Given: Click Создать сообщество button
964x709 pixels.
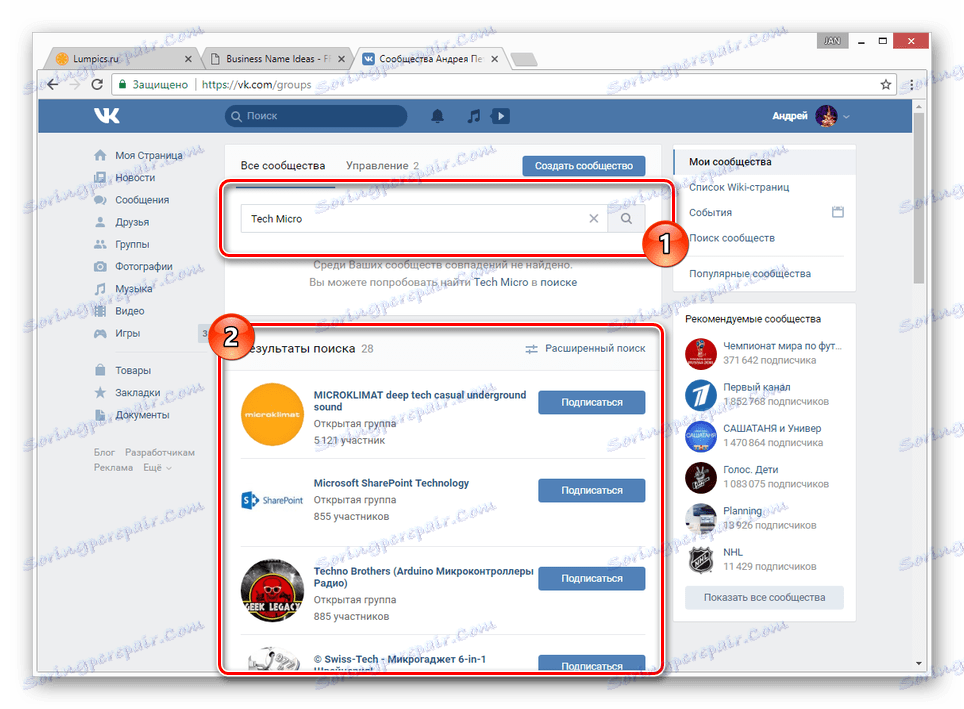Looking at the screenshot, I should coord(583,165).
